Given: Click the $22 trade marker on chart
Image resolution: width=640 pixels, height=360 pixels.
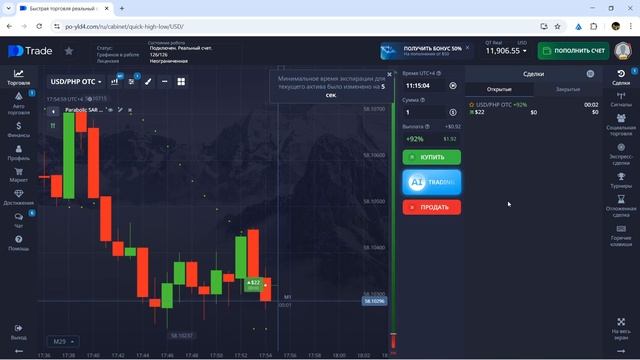Looking at the screenshot, I should 253,284.
